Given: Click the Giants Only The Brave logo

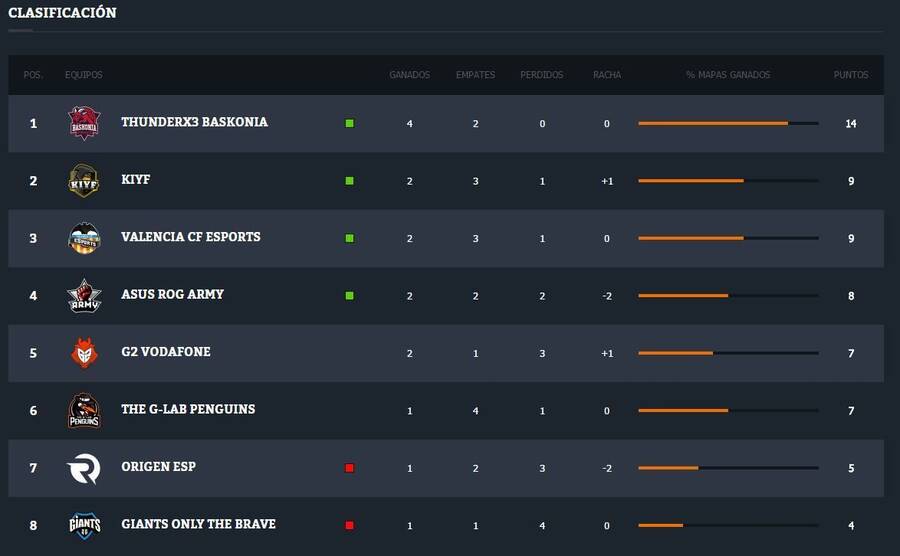Looking at the screenshot, I should 84,526.
